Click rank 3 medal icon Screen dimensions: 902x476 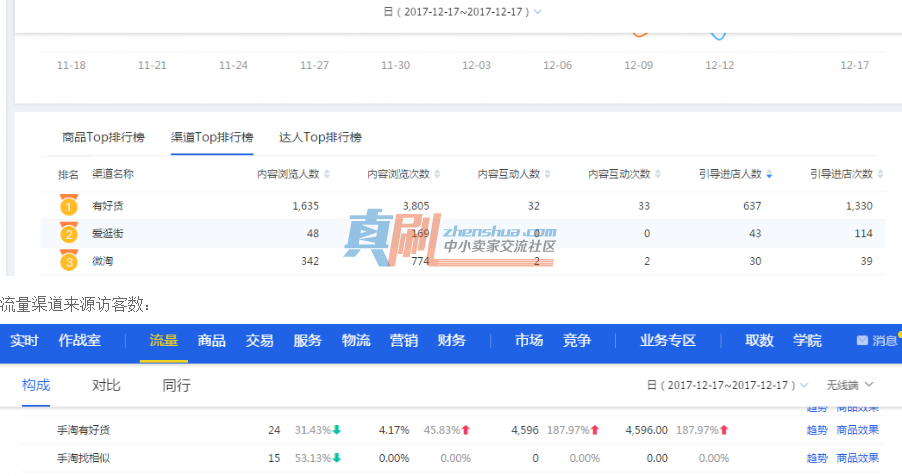click(x=68, y=261)
